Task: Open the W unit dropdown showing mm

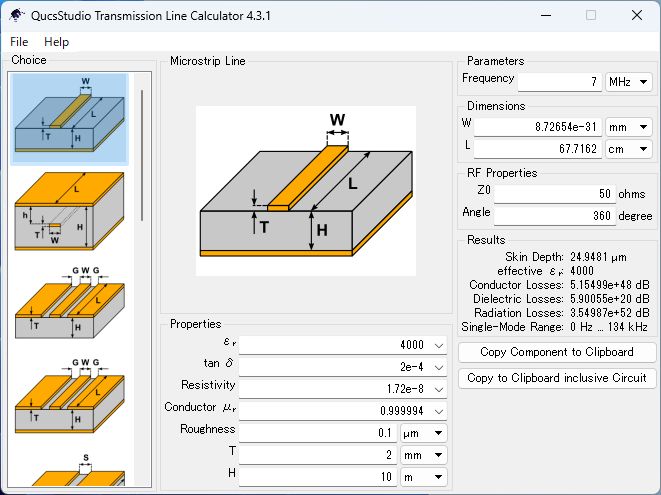Action: (x=629, y=127)
